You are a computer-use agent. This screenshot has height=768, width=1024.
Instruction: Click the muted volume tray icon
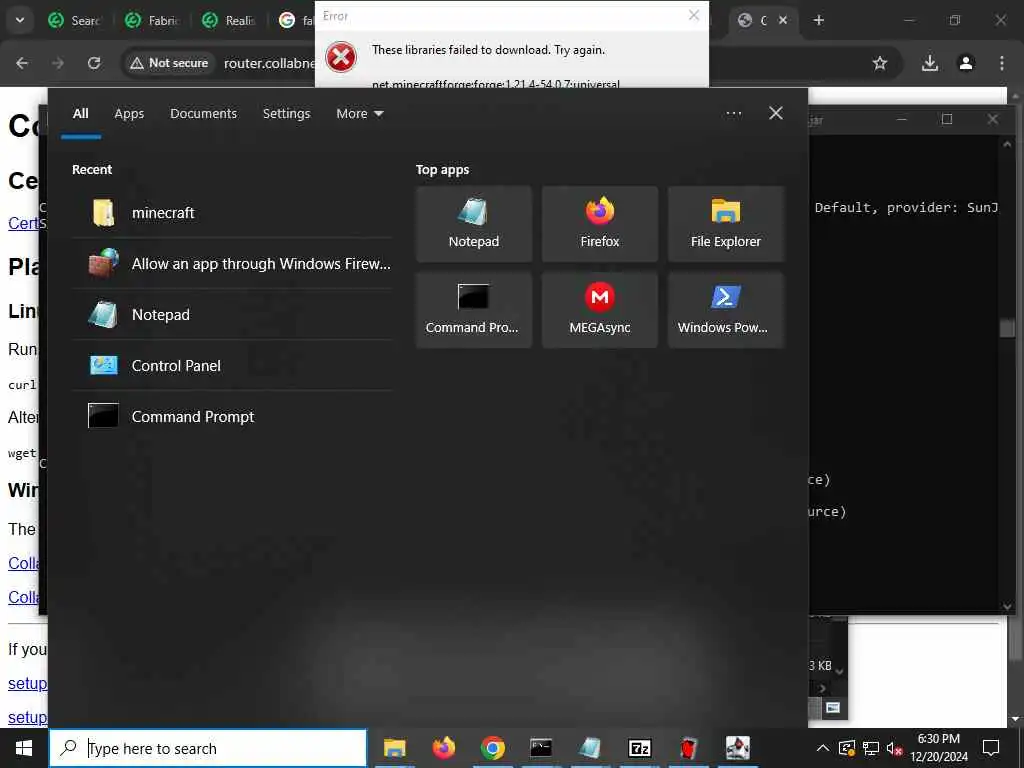(894, 748)
